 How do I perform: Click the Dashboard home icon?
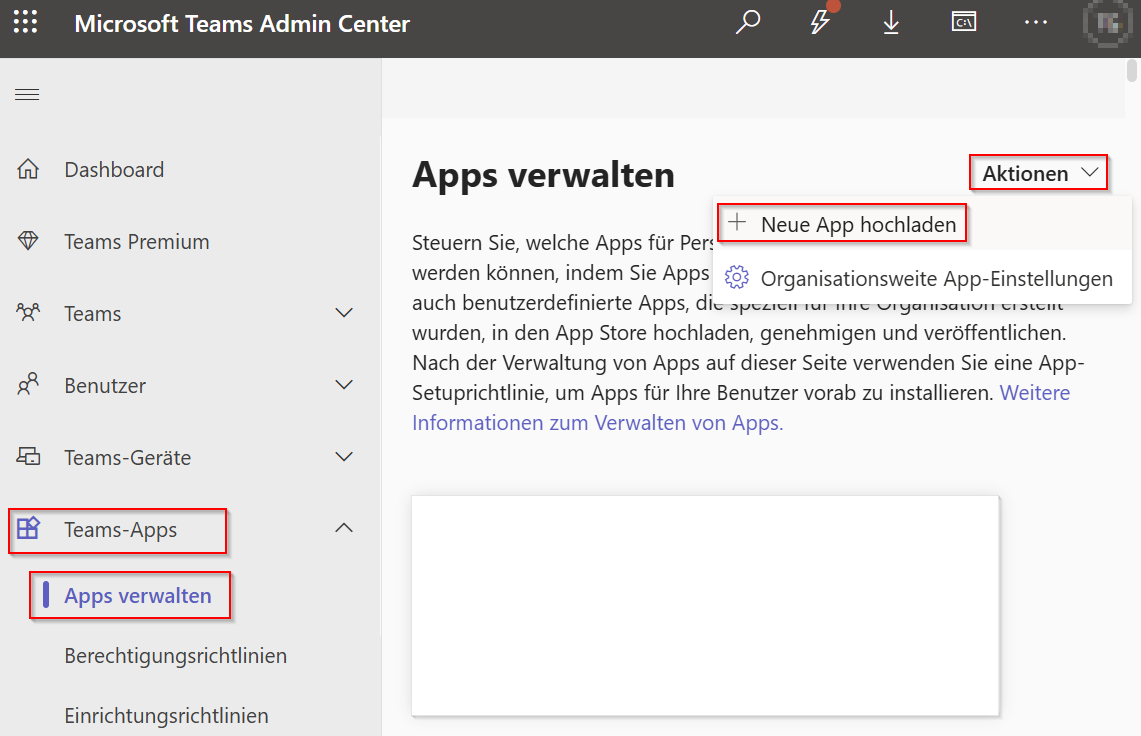coord(30,169)
